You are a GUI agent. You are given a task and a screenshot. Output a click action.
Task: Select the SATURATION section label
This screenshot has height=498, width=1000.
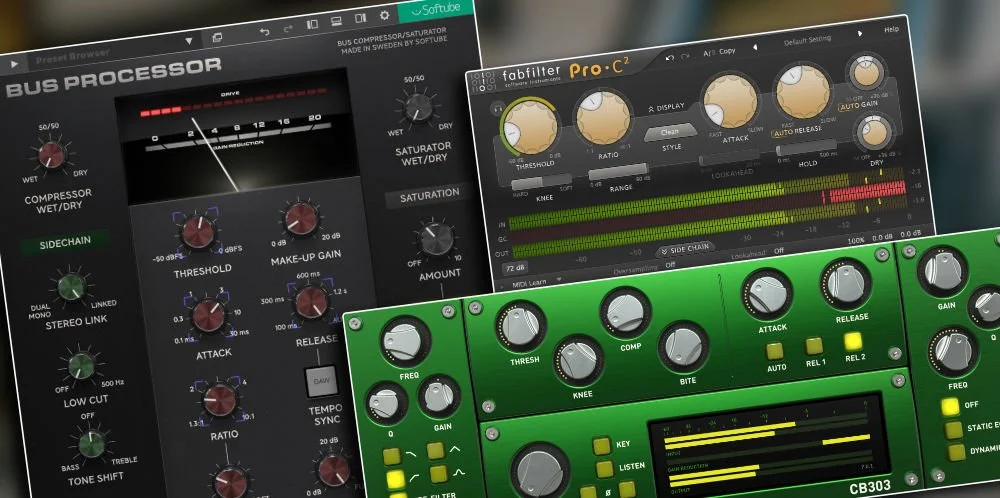(429, 194)
